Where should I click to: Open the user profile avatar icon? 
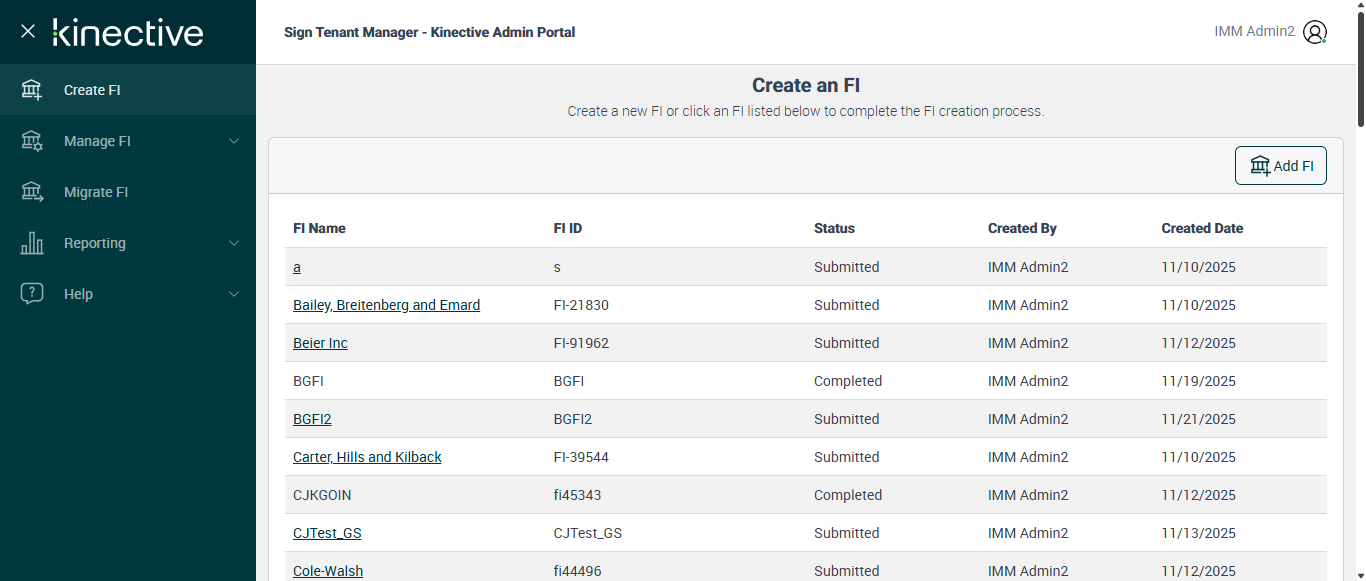point(1315,32)
